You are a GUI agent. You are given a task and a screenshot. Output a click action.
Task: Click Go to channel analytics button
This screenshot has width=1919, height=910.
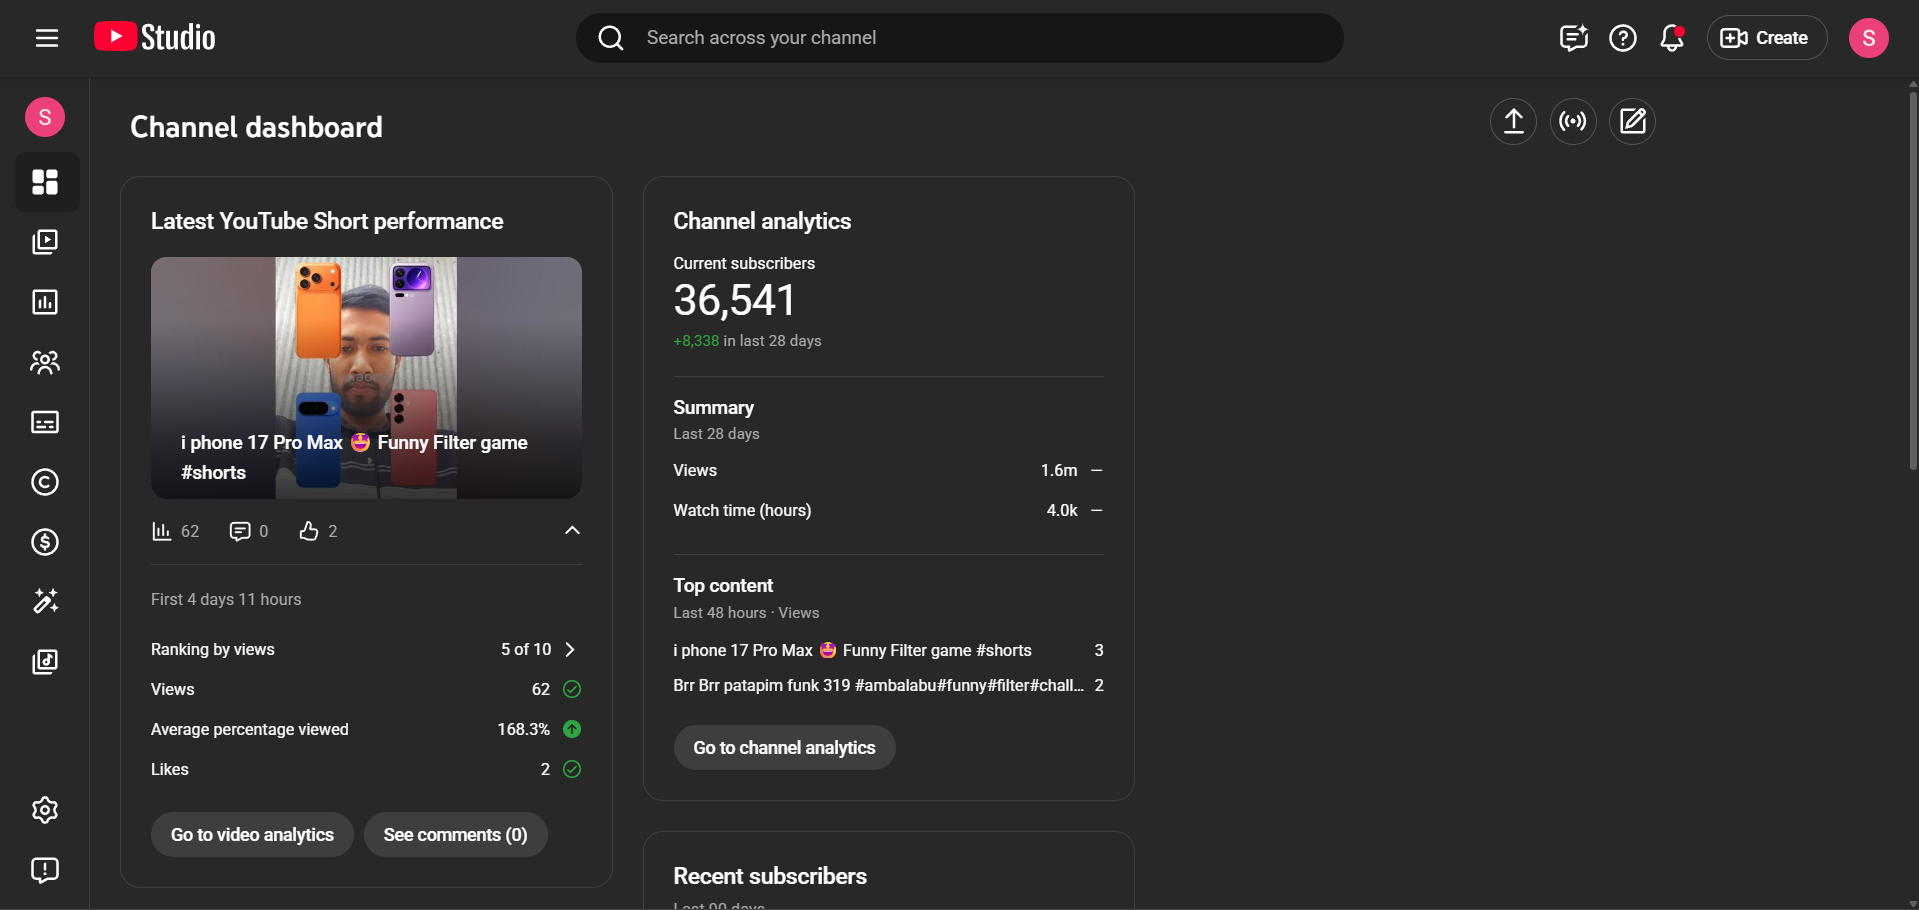(x=784, y=748)
